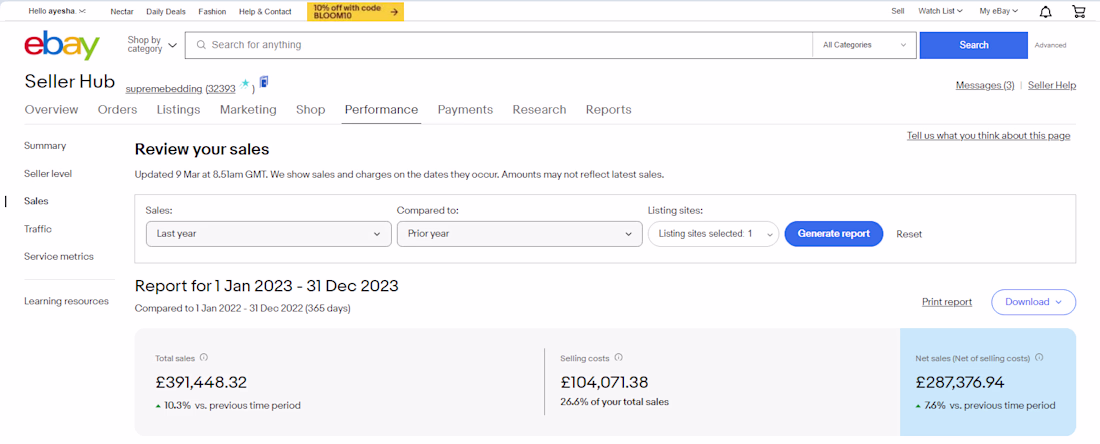Viewport: 1100px width, 444px height.
Task: Click the 32393 feedback score link
Action: (x=221, y=89)
